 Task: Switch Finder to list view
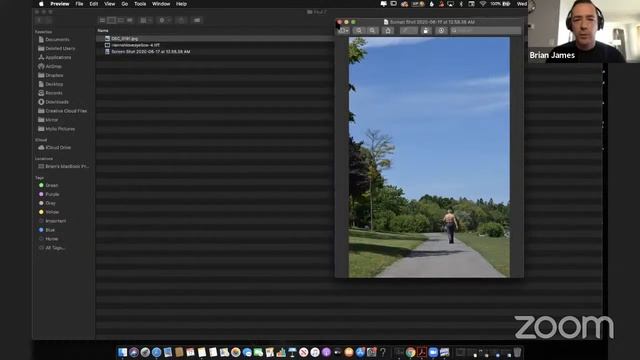(111, 20)
